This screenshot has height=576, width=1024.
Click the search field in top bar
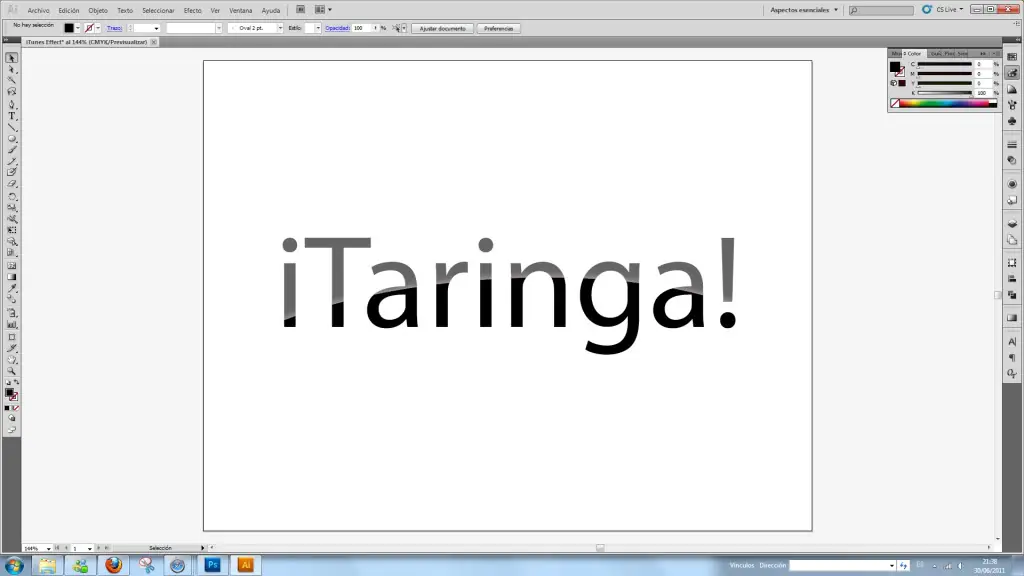click(x=881, y=10)
